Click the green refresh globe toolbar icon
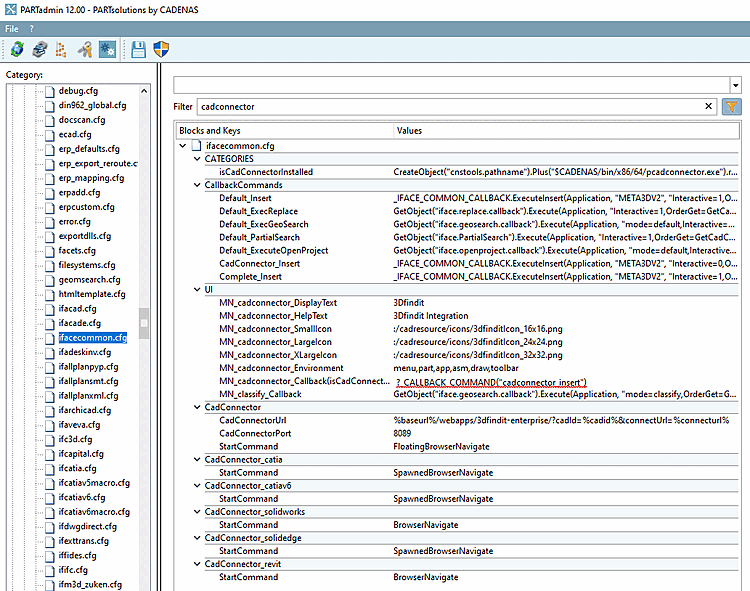The image size is (750, 591). 17,49
